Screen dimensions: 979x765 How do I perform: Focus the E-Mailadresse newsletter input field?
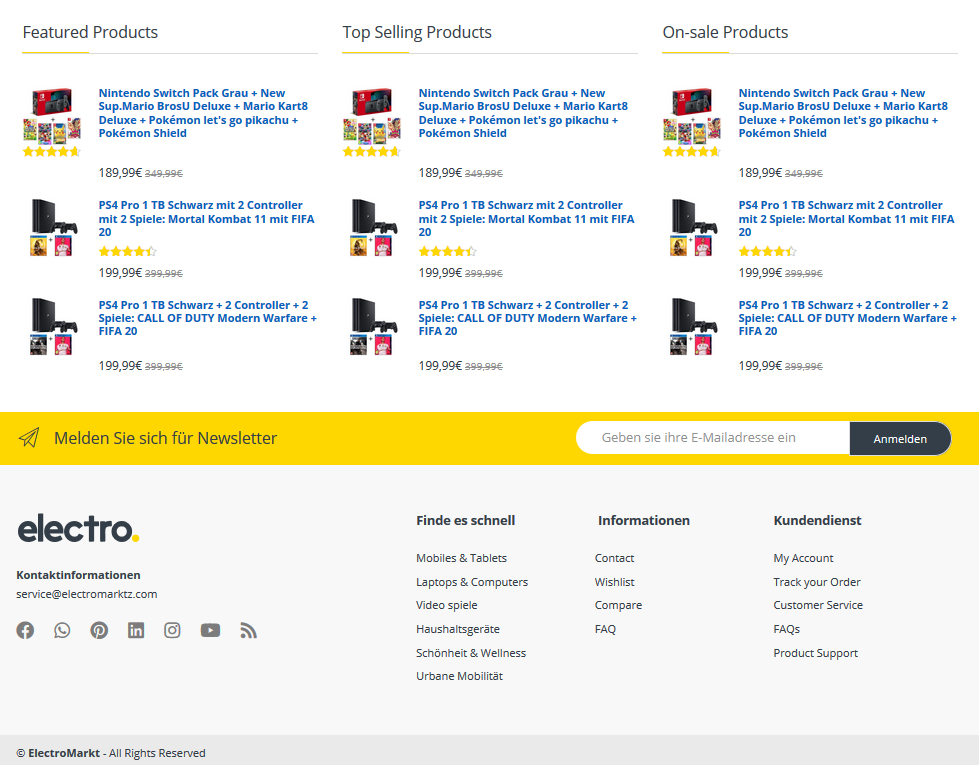click(712, 438)
